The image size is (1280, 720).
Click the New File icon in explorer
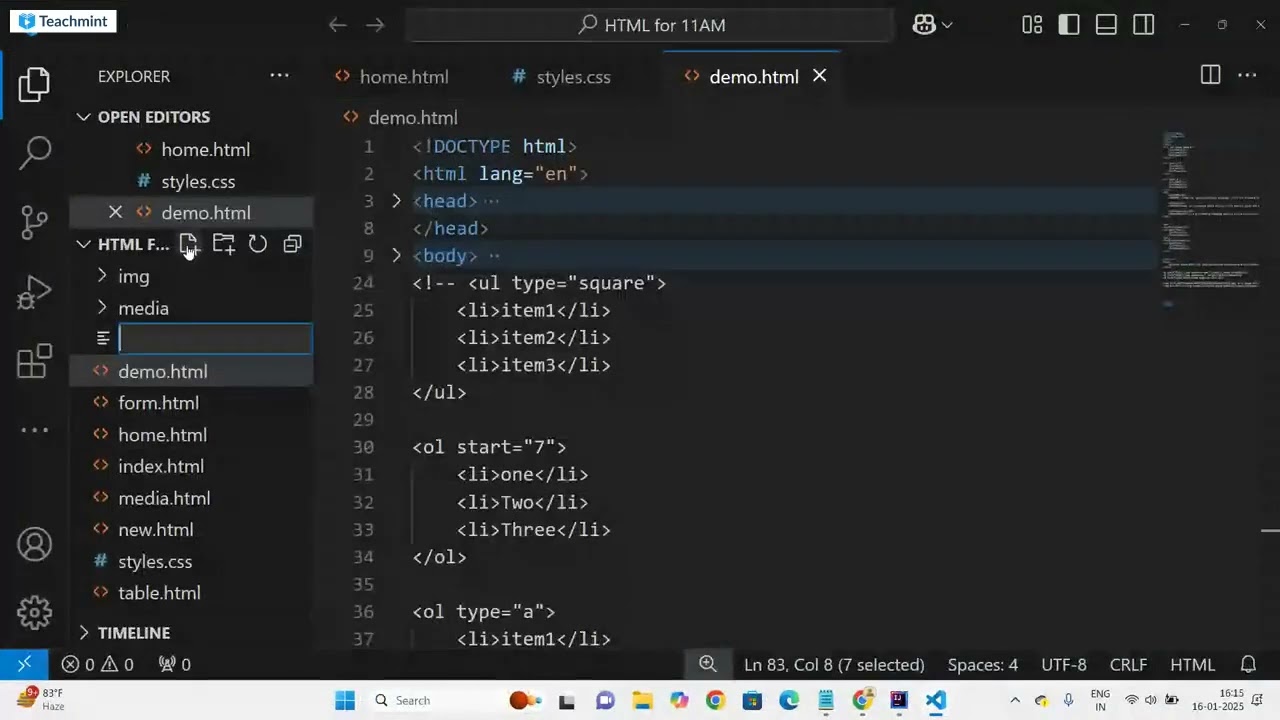[x=189, y=244]
